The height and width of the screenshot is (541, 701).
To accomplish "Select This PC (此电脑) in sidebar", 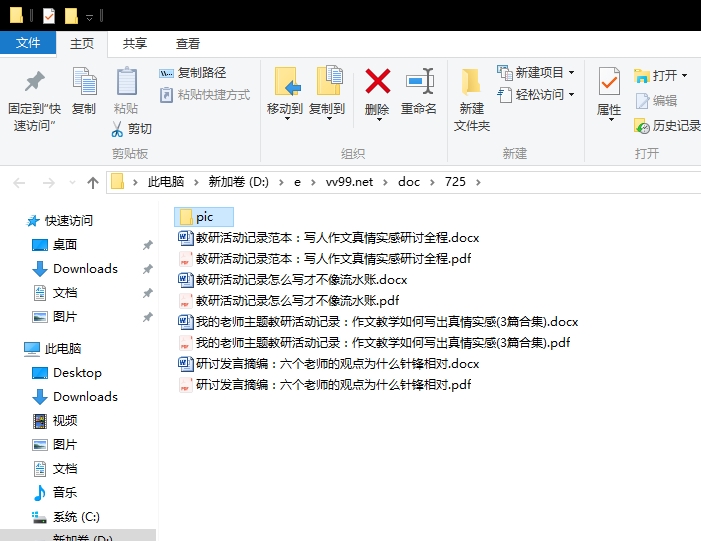I will point(63,349).
